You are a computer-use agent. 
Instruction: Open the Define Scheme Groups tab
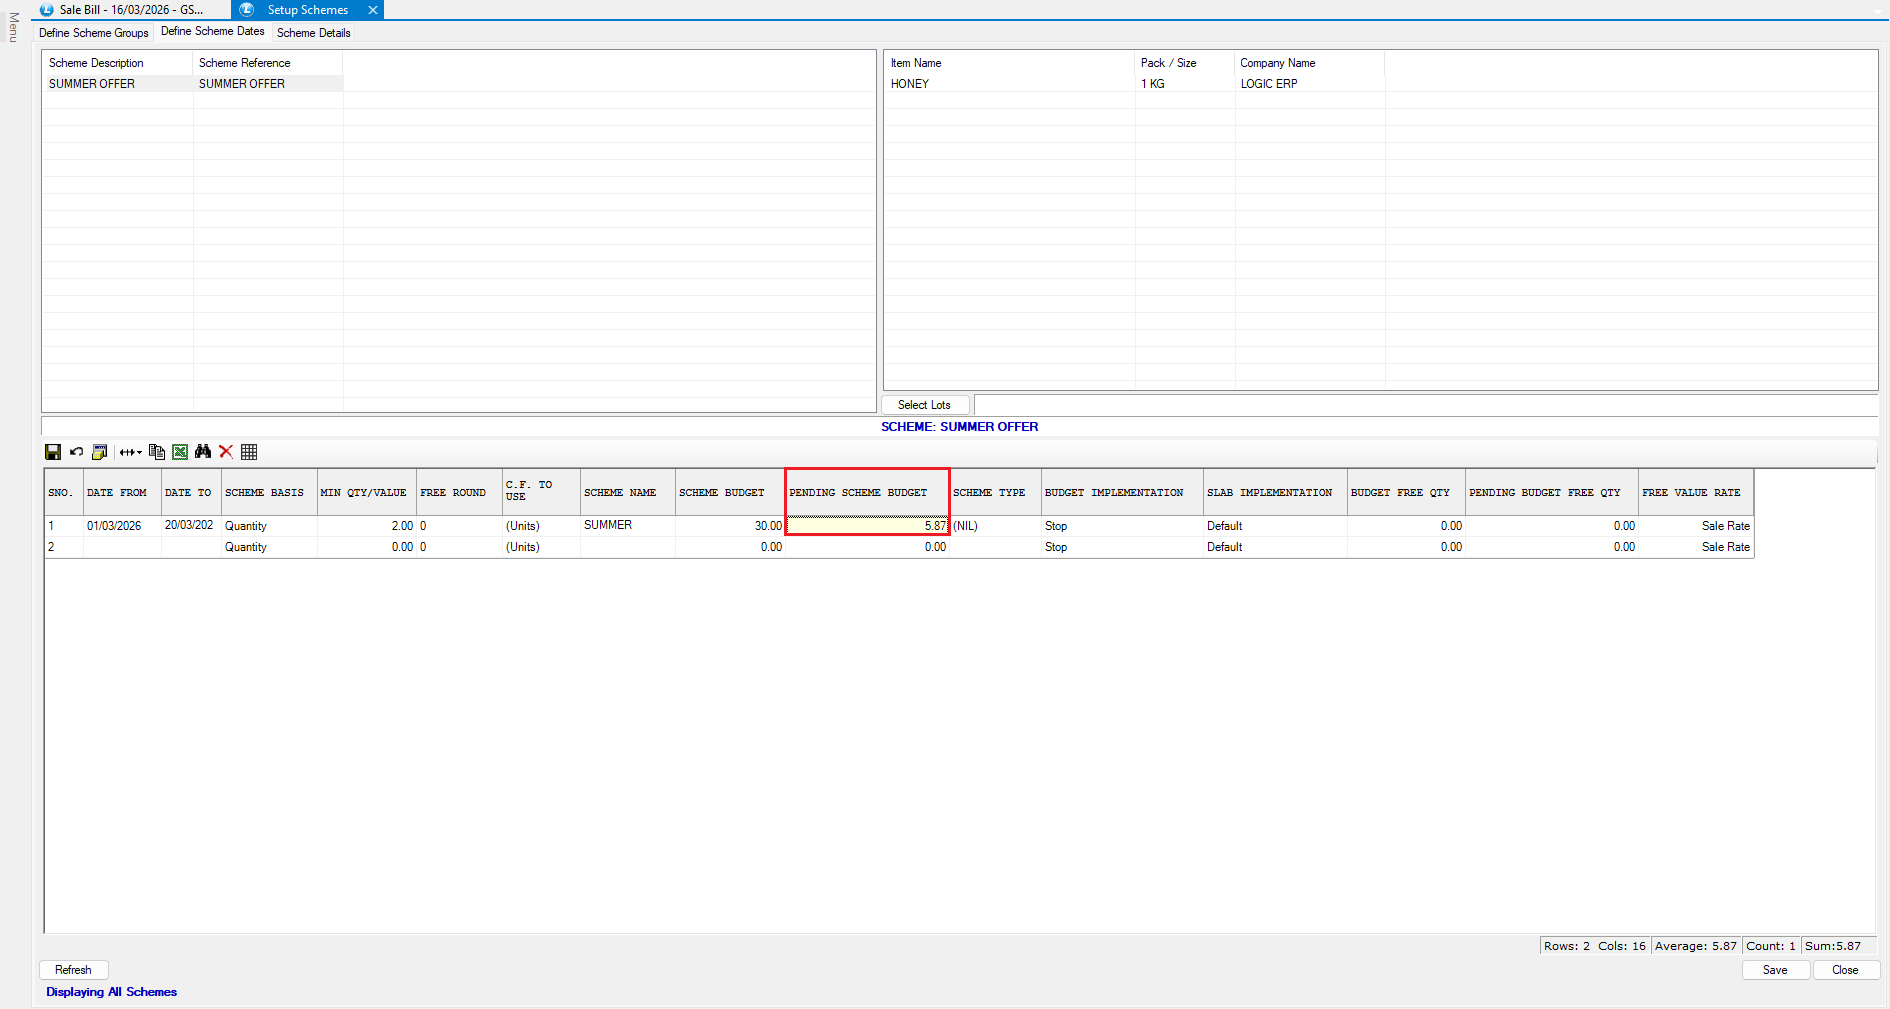tap(94, 33)
